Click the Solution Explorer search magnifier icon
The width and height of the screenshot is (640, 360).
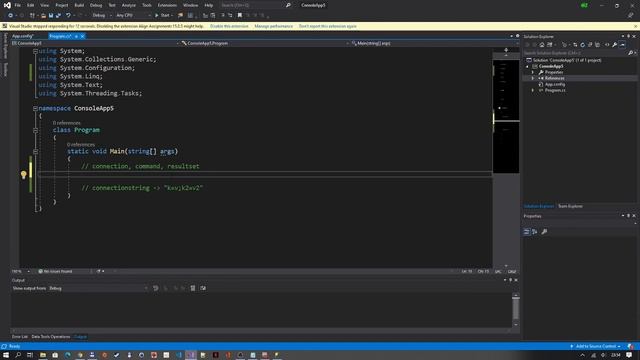(x=631, y=53)
